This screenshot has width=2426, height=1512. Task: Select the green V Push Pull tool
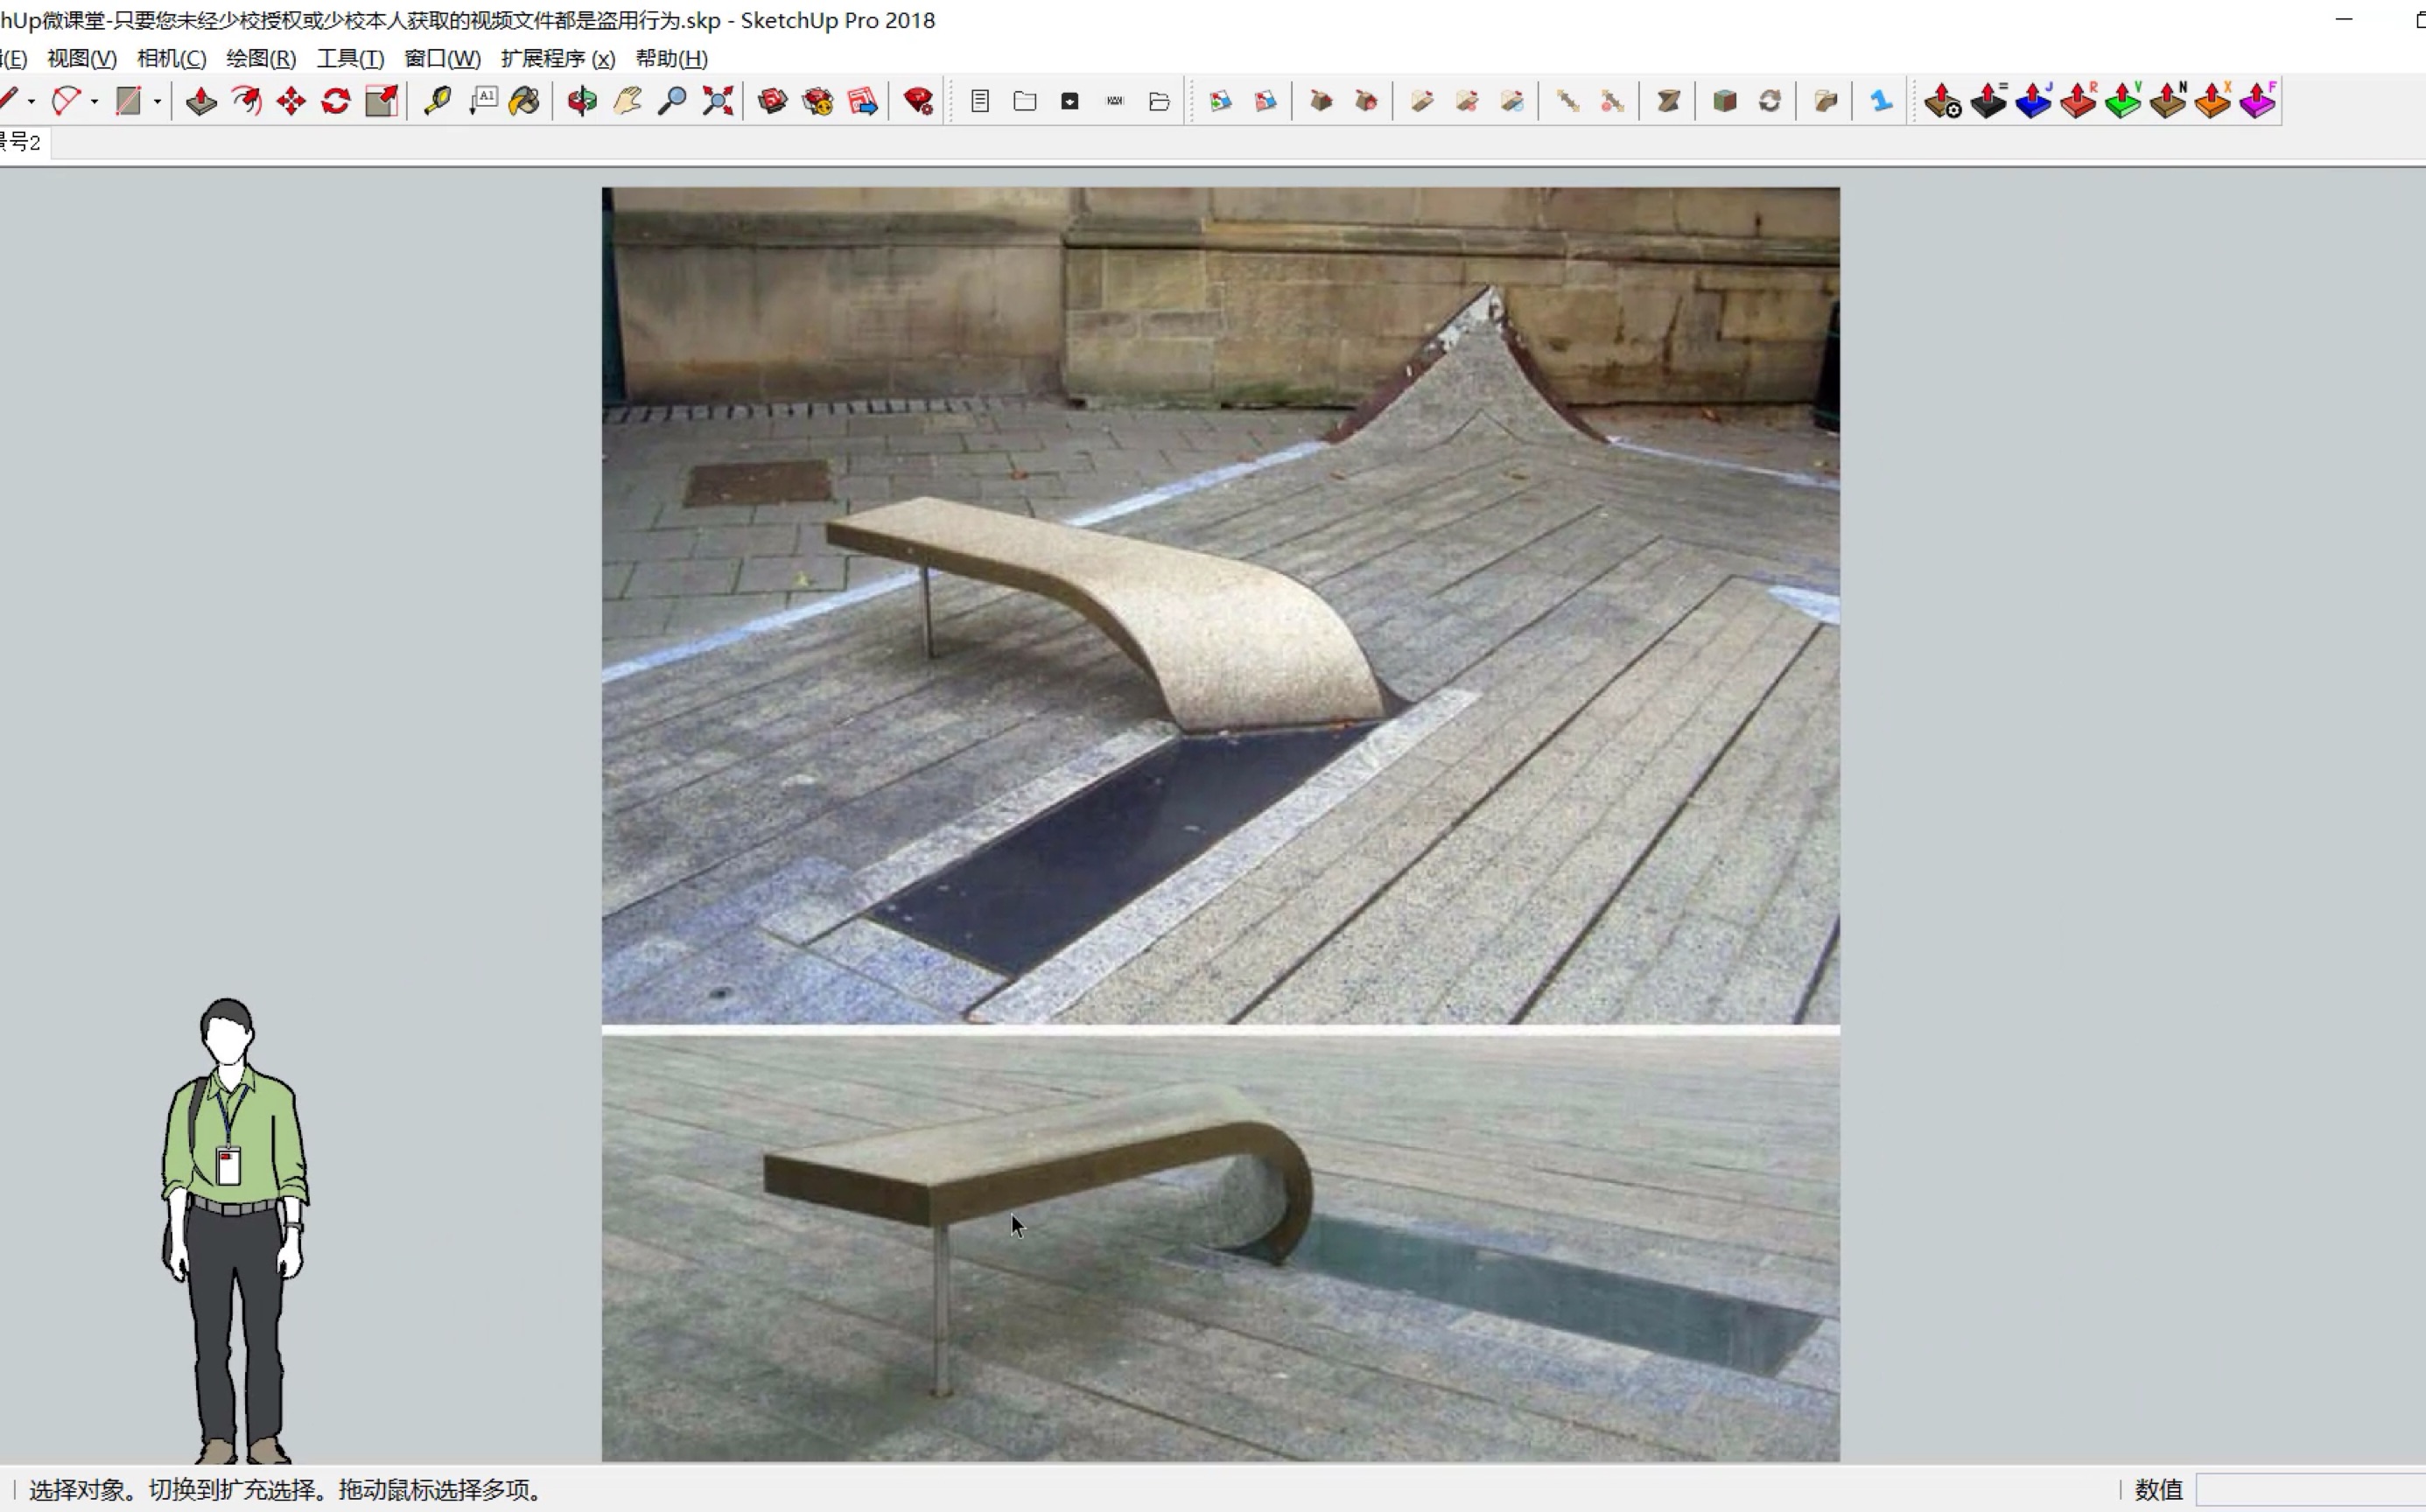tap(2123, 101)
